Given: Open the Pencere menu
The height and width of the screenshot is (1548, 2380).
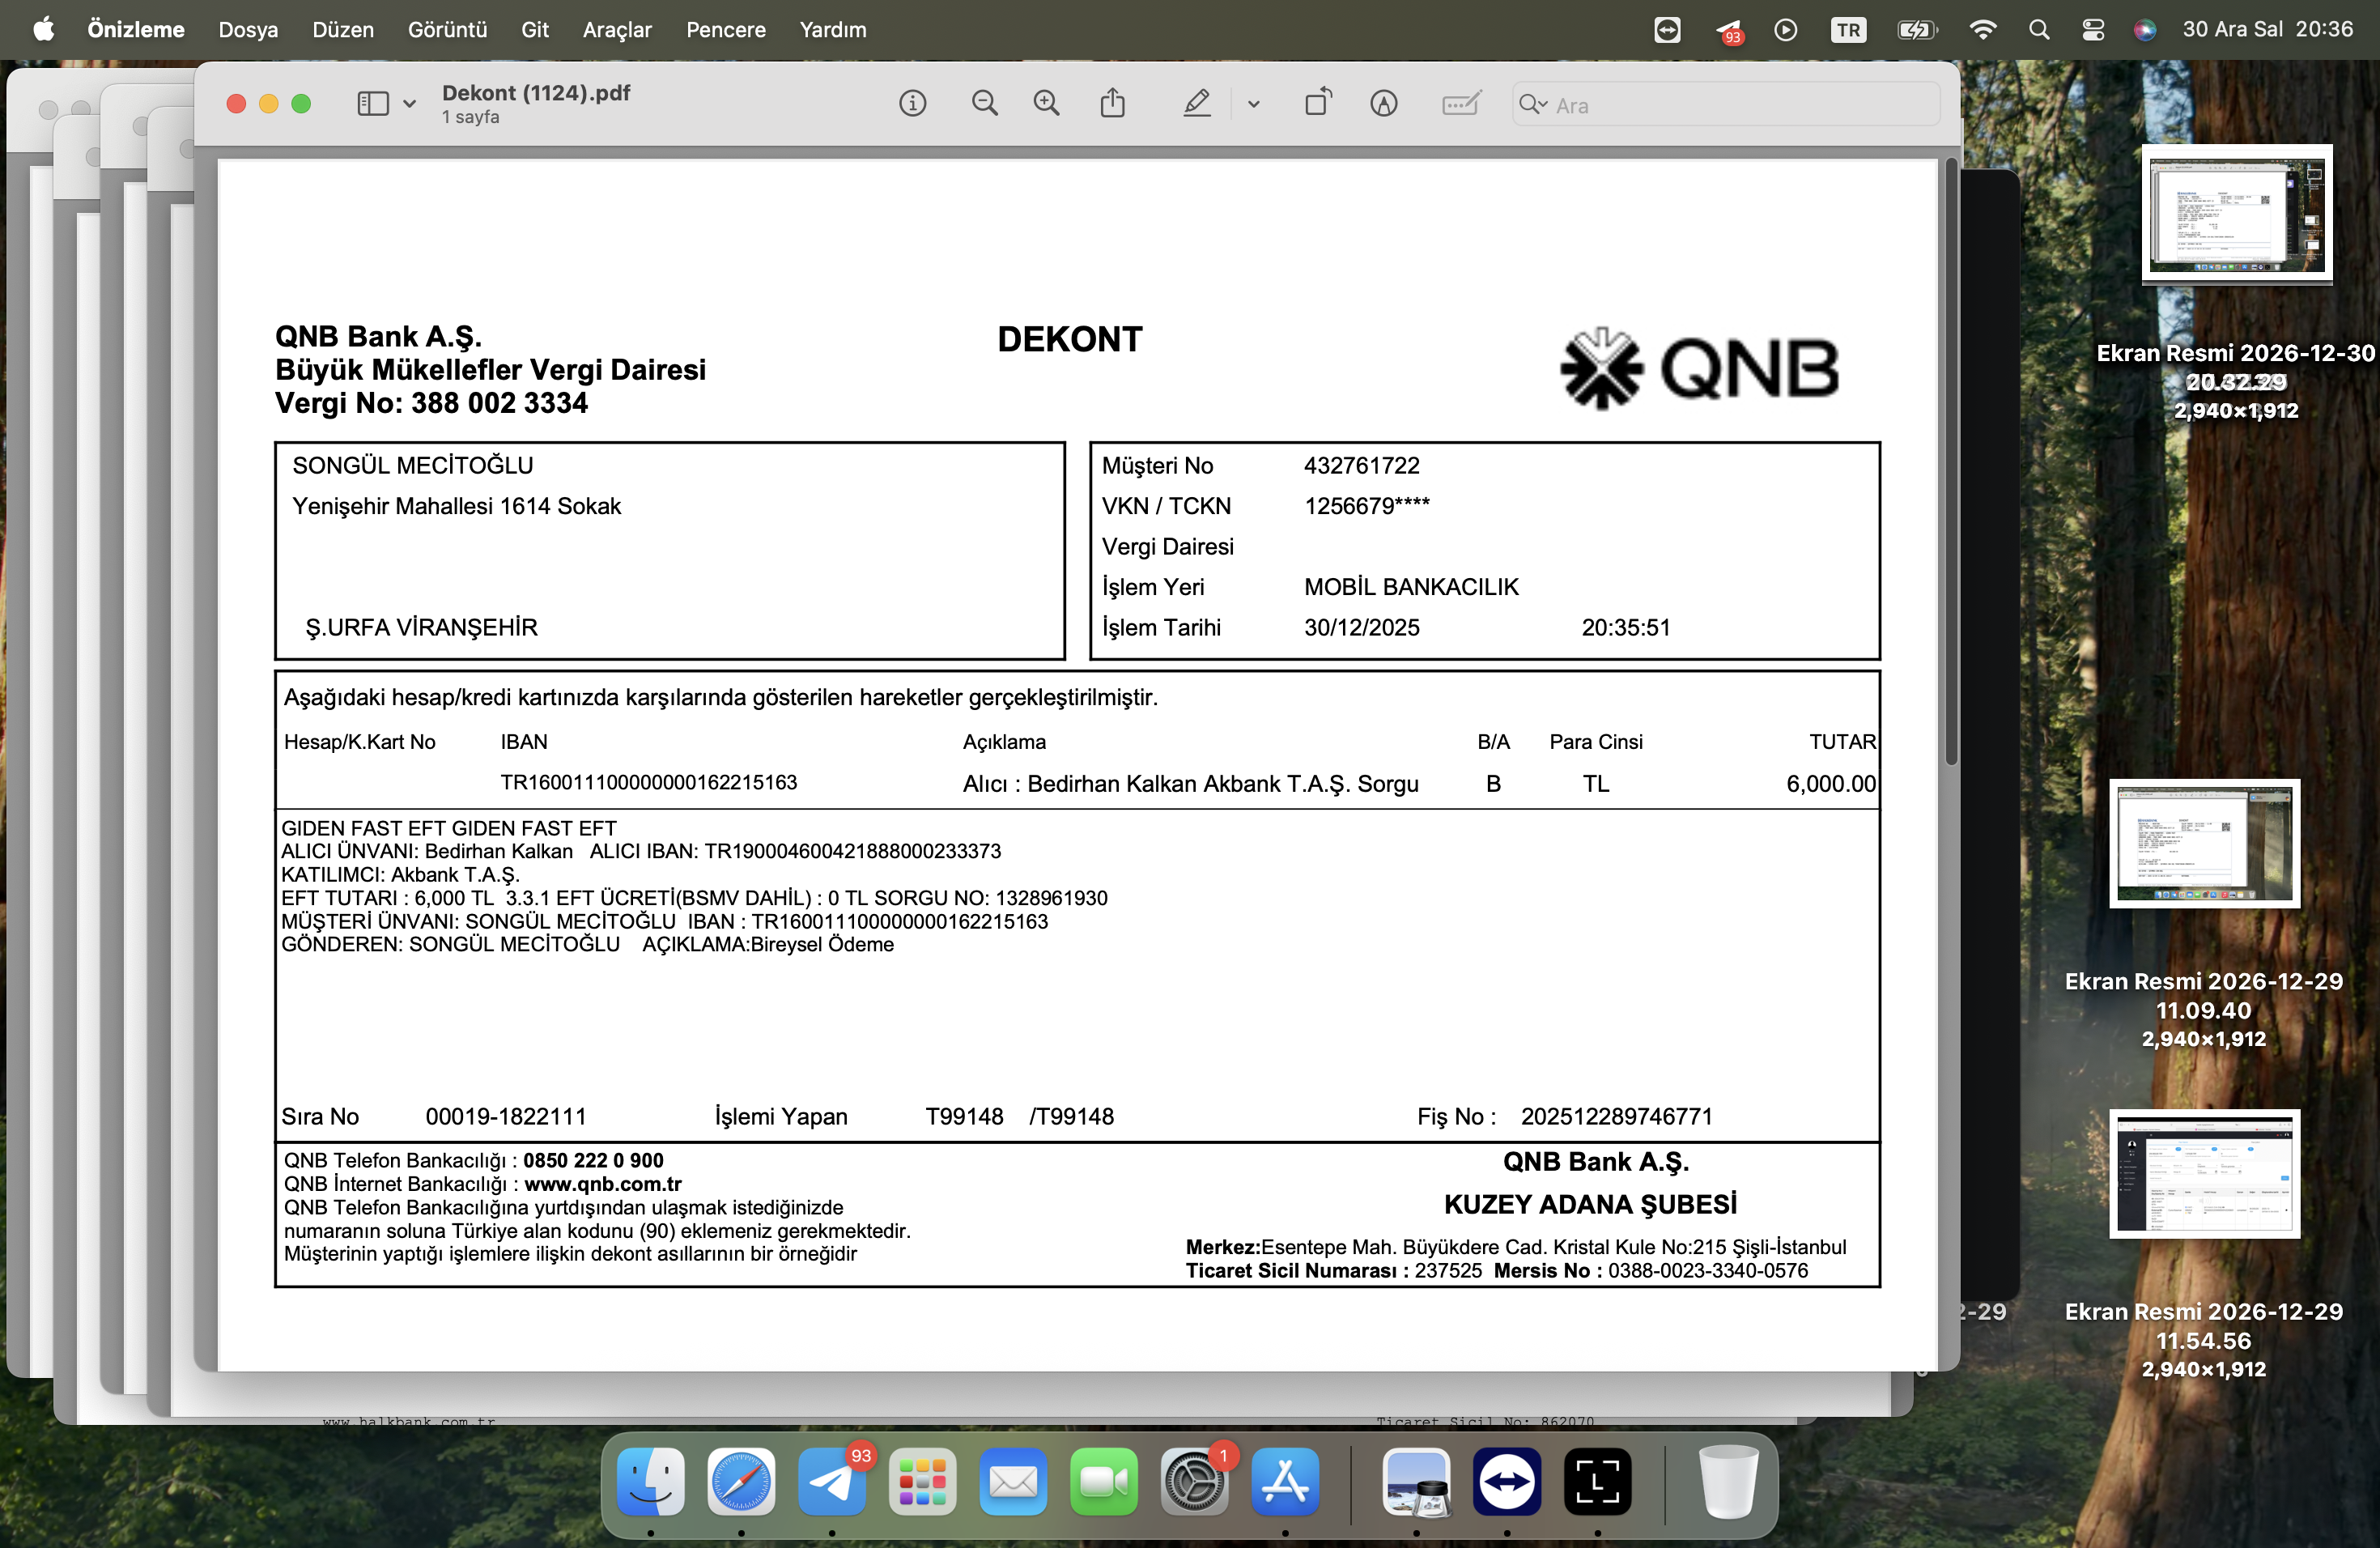Looking at the screenshot, I should click(725, 29).
